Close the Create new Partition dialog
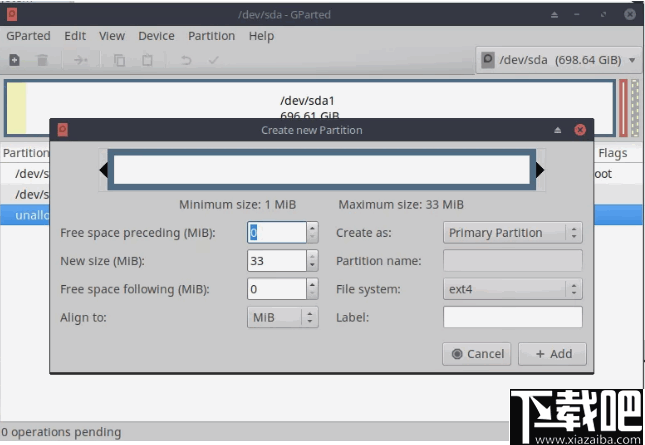Screen dimensions: 645x445 580,130
